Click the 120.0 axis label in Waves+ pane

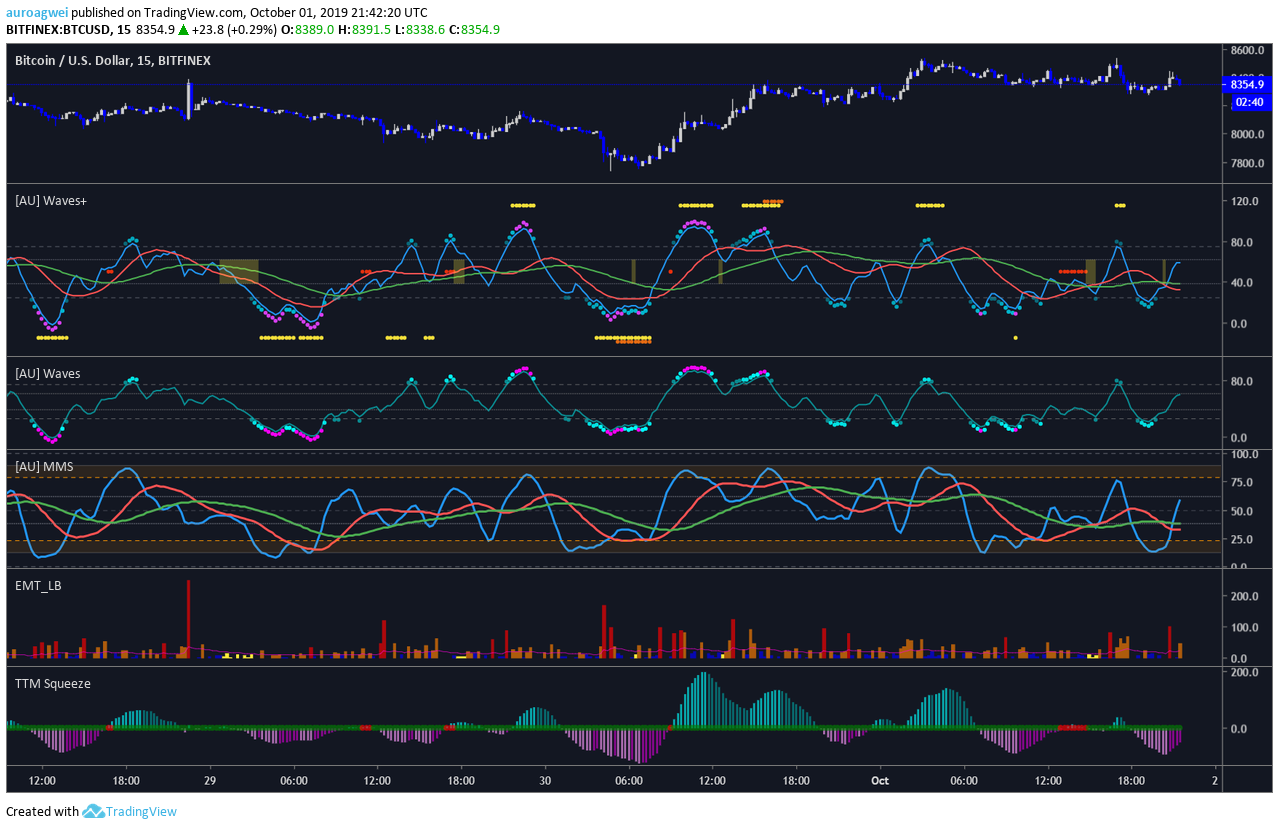pyautogui.click(x=1245, y=201)
